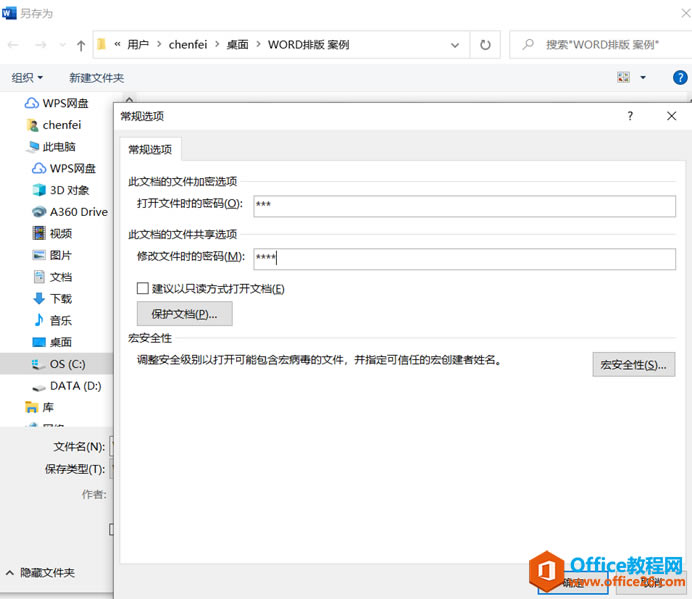Click the search WORD排版 案例 box
Viewport: 692px width, 599px height.
pos(602,45)
